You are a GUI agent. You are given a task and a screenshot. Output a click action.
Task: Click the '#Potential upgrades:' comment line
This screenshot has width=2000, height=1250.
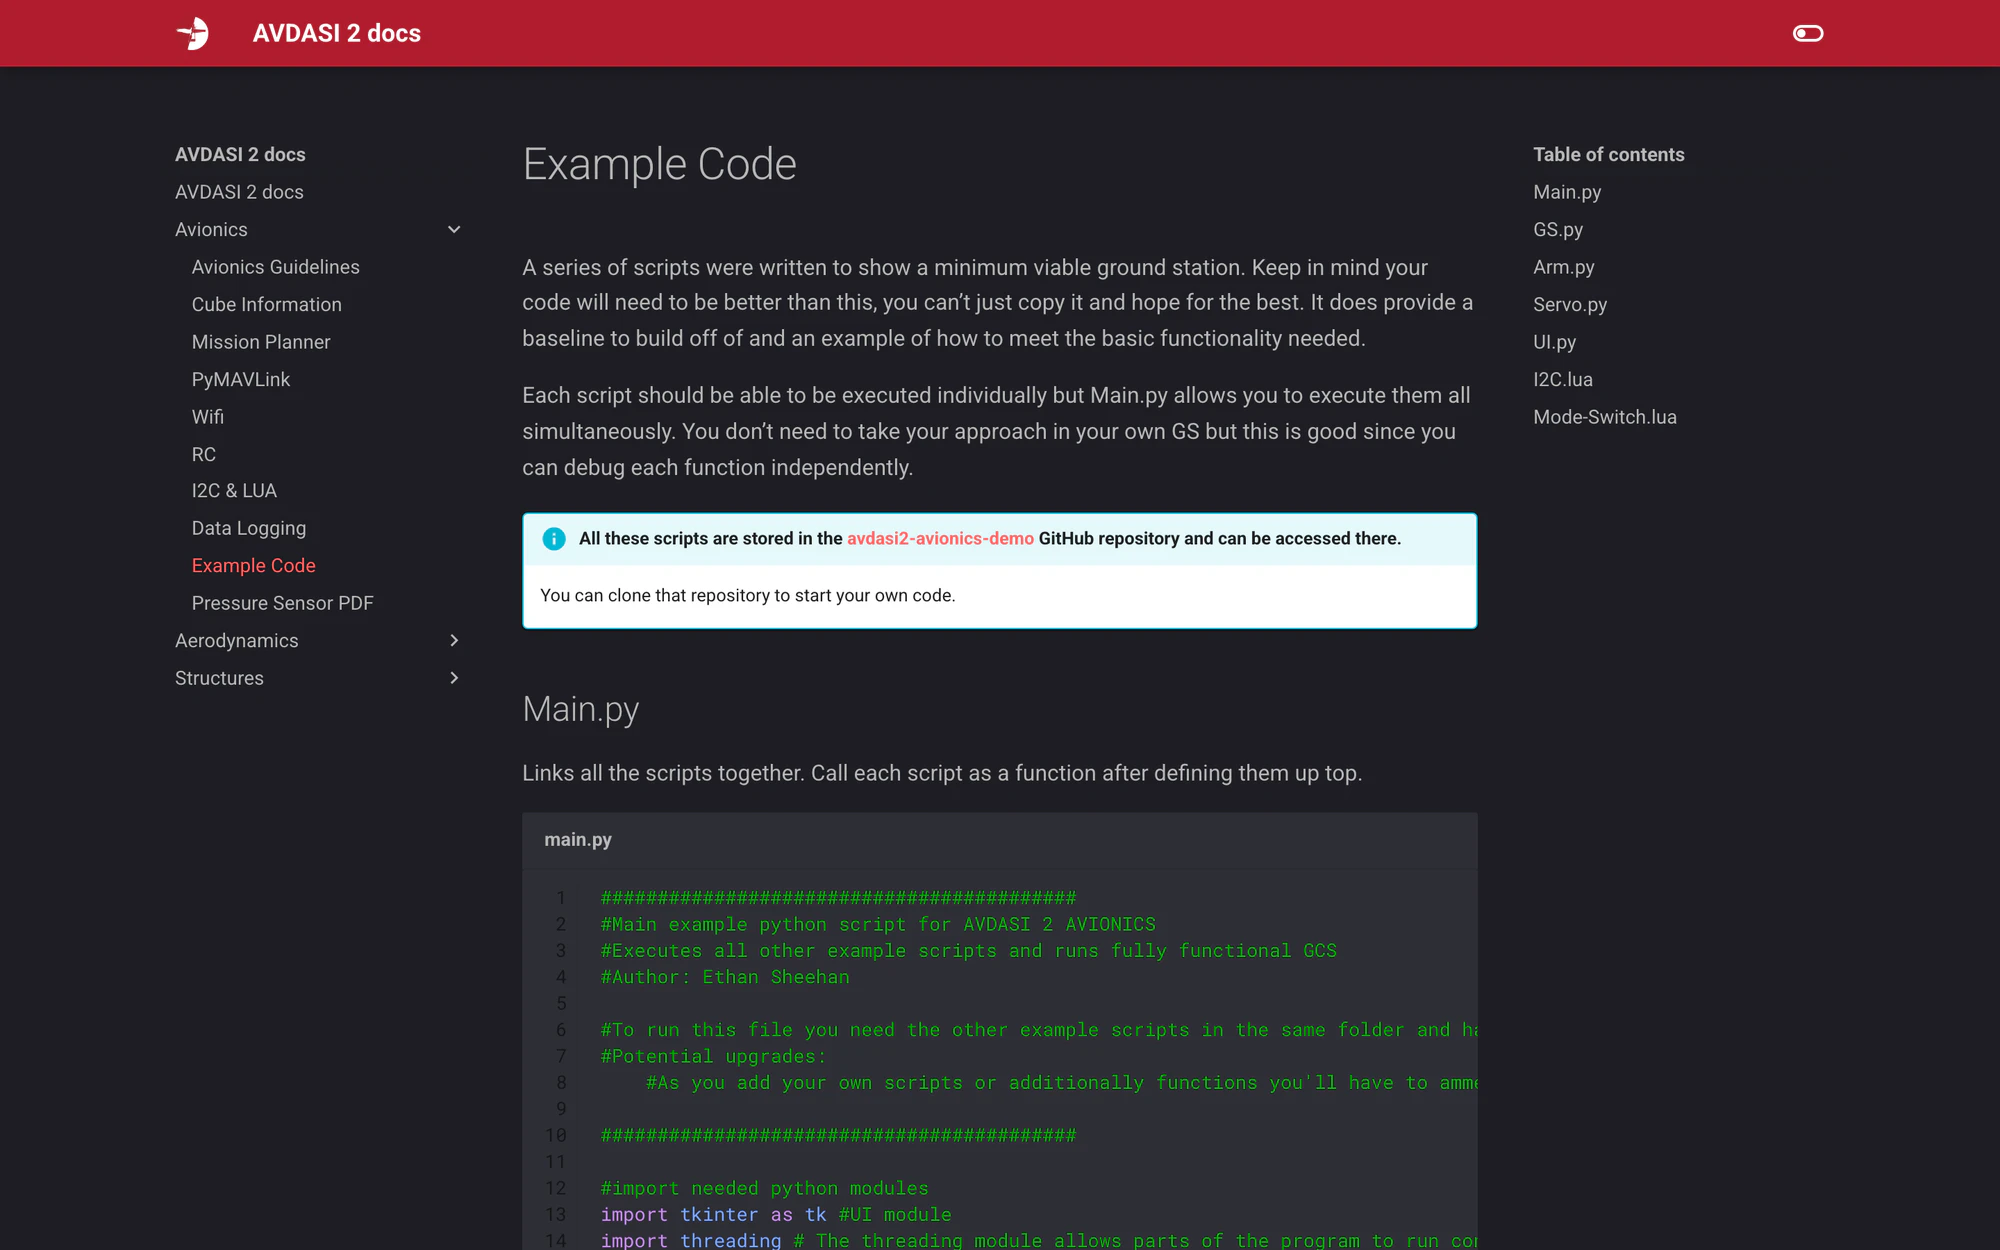713,1057
